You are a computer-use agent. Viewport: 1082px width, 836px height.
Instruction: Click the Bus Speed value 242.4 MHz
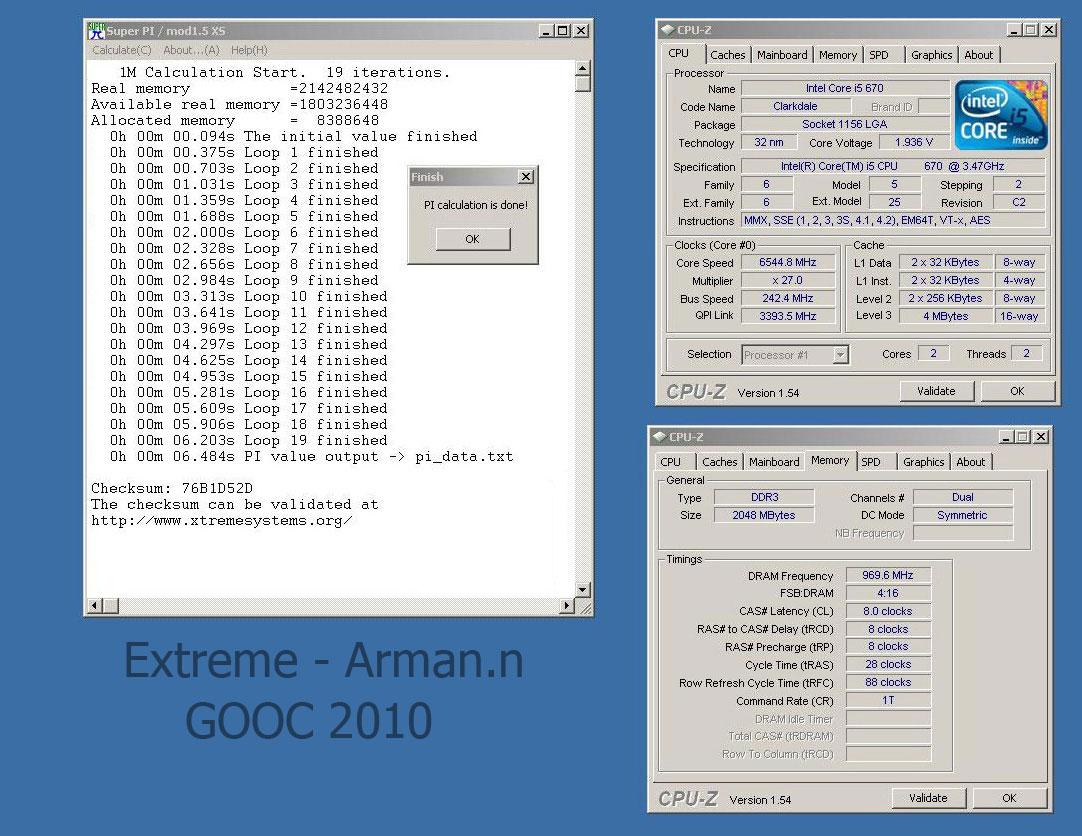788,298
